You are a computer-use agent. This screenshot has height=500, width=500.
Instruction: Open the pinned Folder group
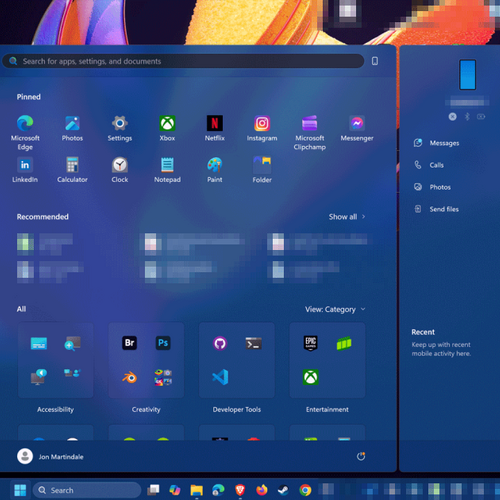click(x=262, y=170)
